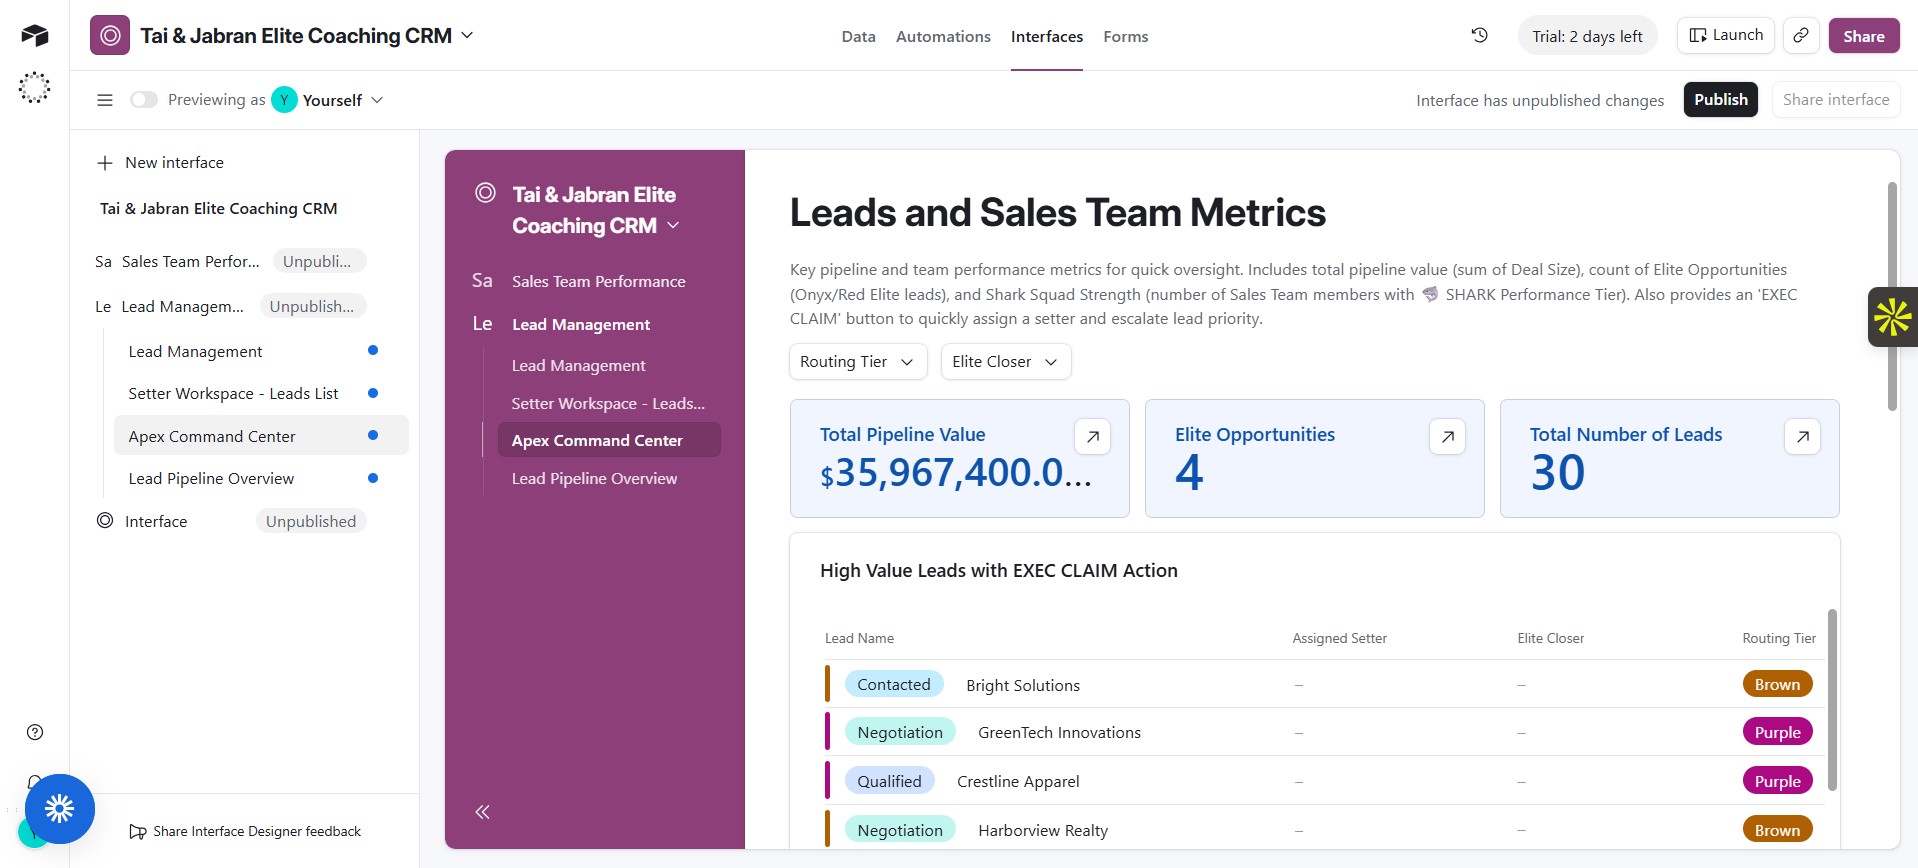Click the Share interface button
Screen dimensions: 1918x868
[x=1836, y=100]
